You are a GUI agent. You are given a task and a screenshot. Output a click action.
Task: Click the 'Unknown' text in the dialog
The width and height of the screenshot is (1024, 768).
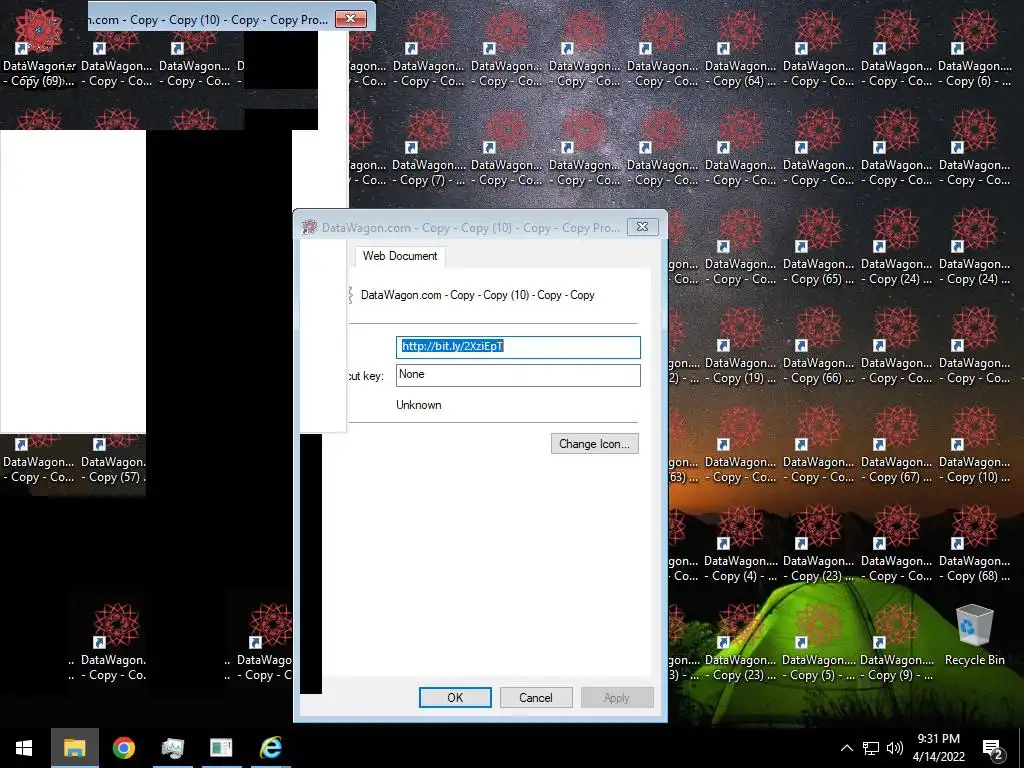click(x=419, y=405)
